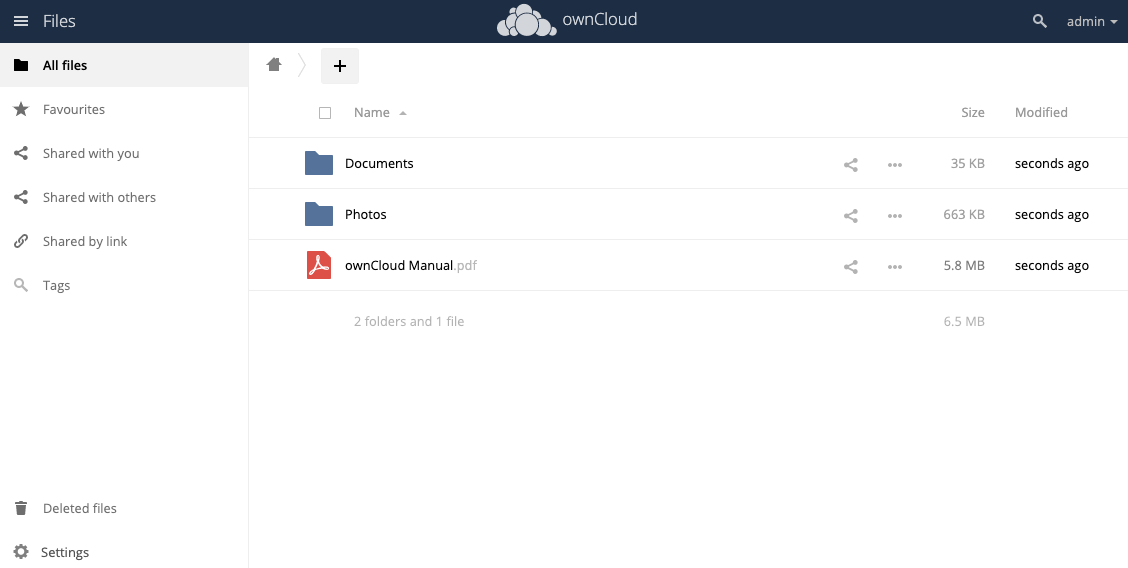
Task: Open more actions for Photos
Action: (x=895, y=216)
